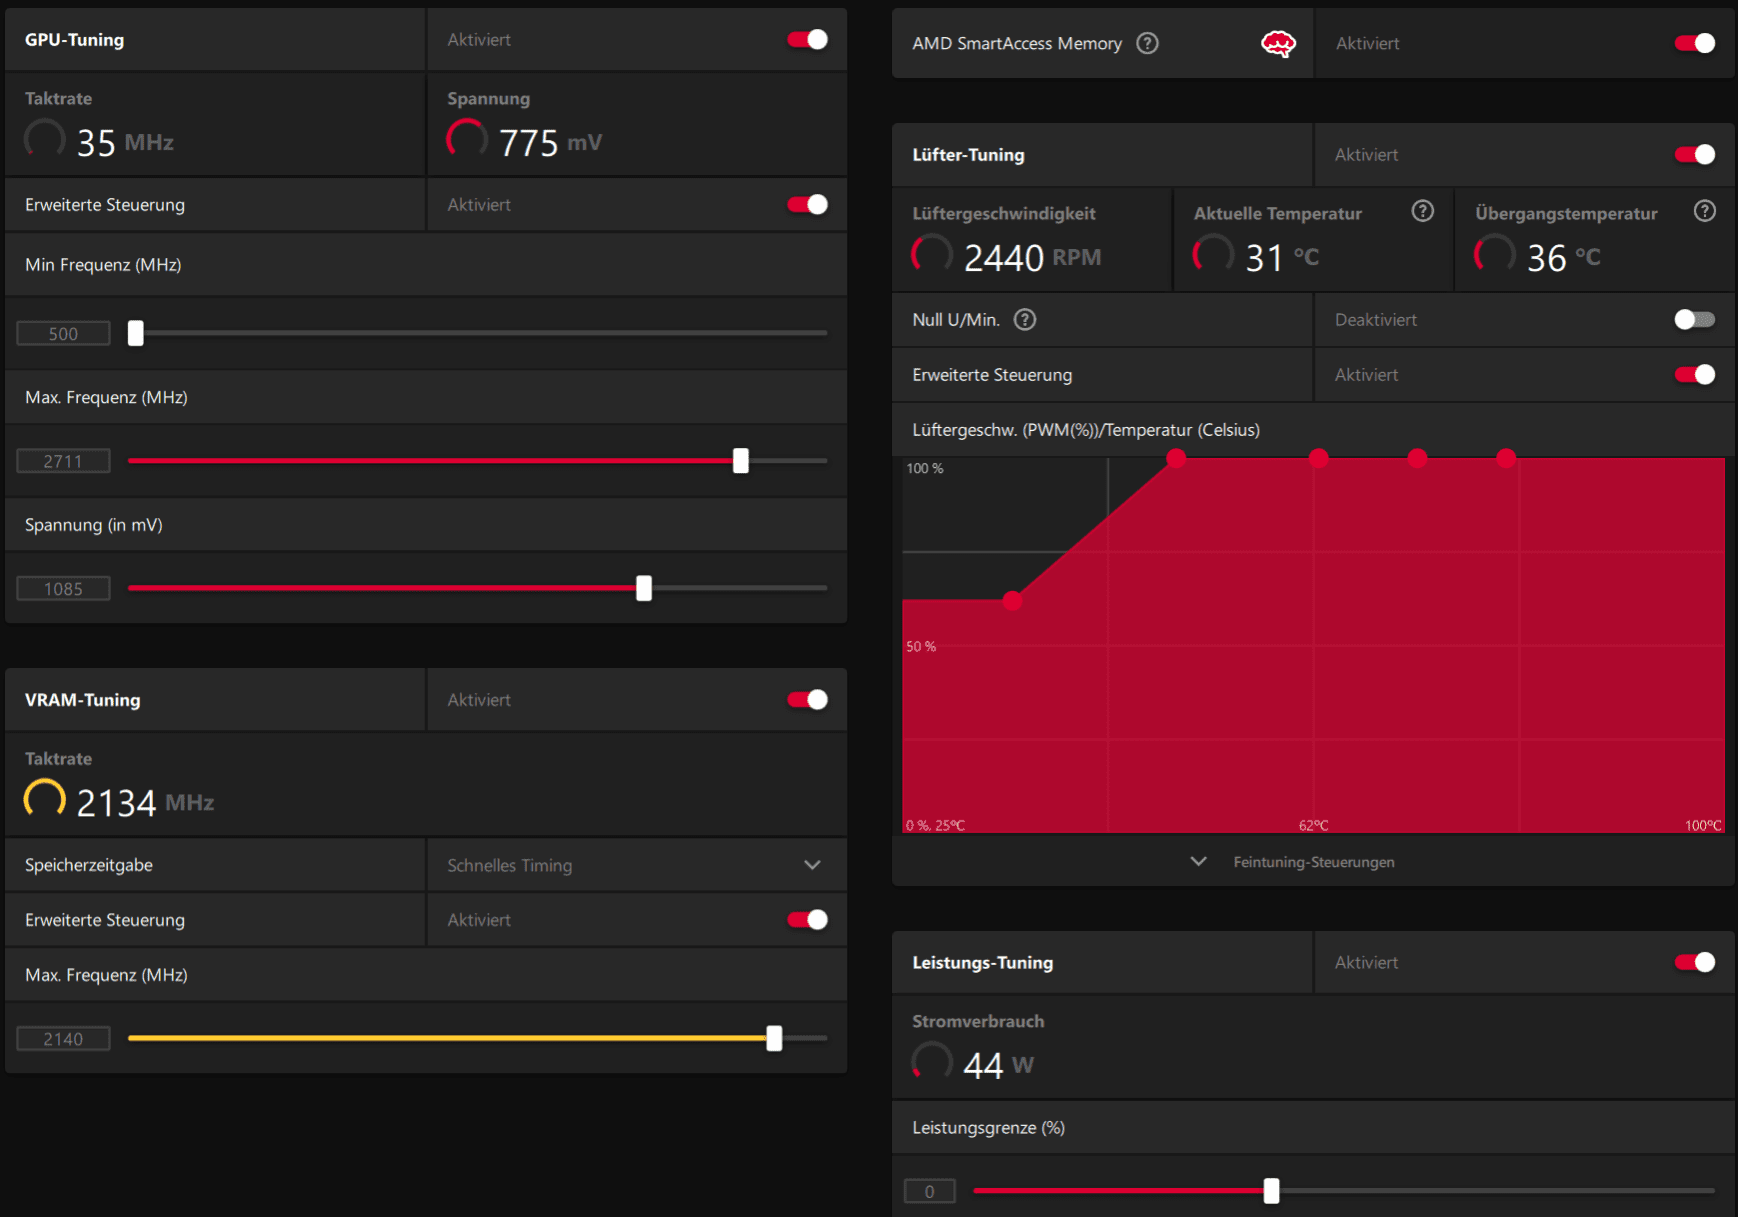This screenshot has width=1738, height=1217.
Task: Switch off Lüfter-Tuning
Action: click(1695, 154)
